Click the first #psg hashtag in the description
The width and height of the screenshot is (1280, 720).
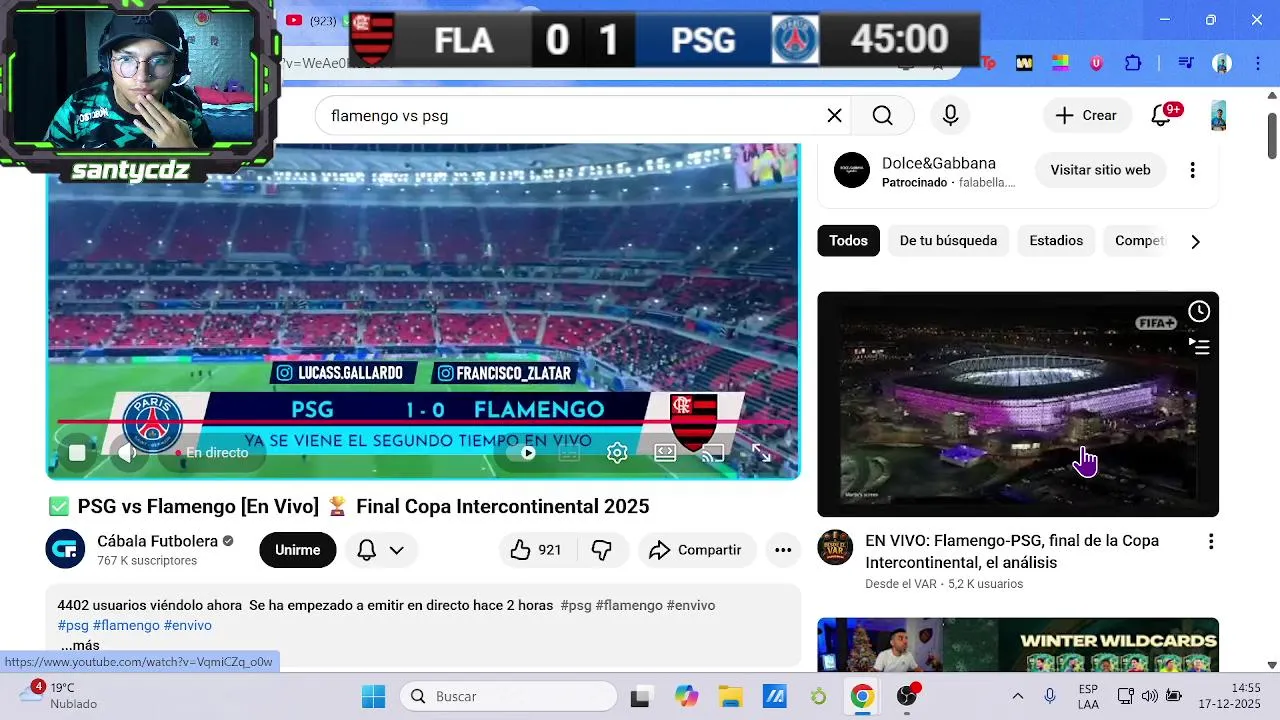pyautogui.click(x=576, y=605)
